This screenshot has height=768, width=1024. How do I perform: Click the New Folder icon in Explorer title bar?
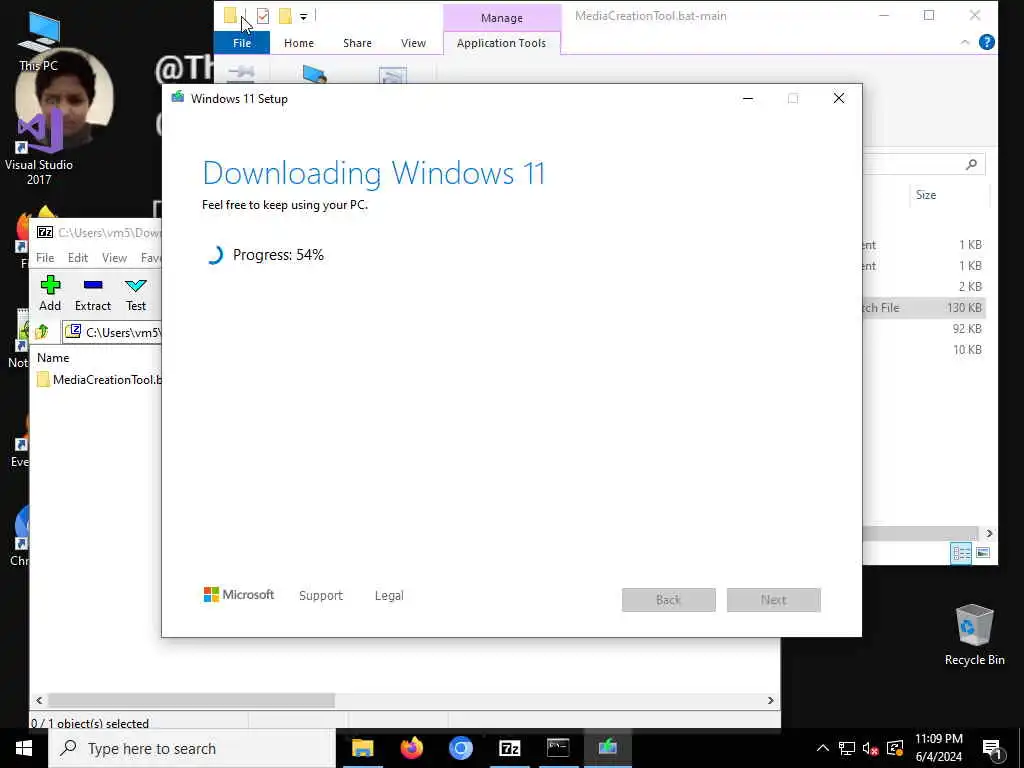(285, 16)
